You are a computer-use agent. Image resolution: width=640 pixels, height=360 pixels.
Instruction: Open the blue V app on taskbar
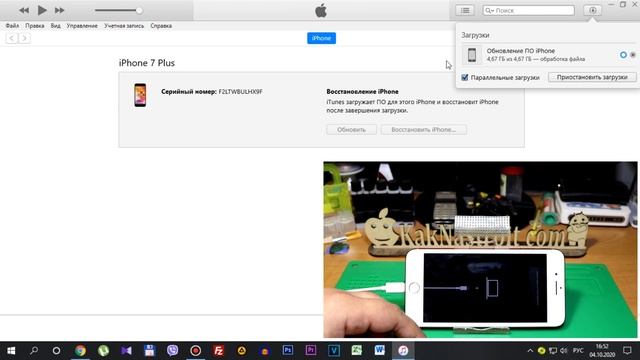click(x=334, y=351)
